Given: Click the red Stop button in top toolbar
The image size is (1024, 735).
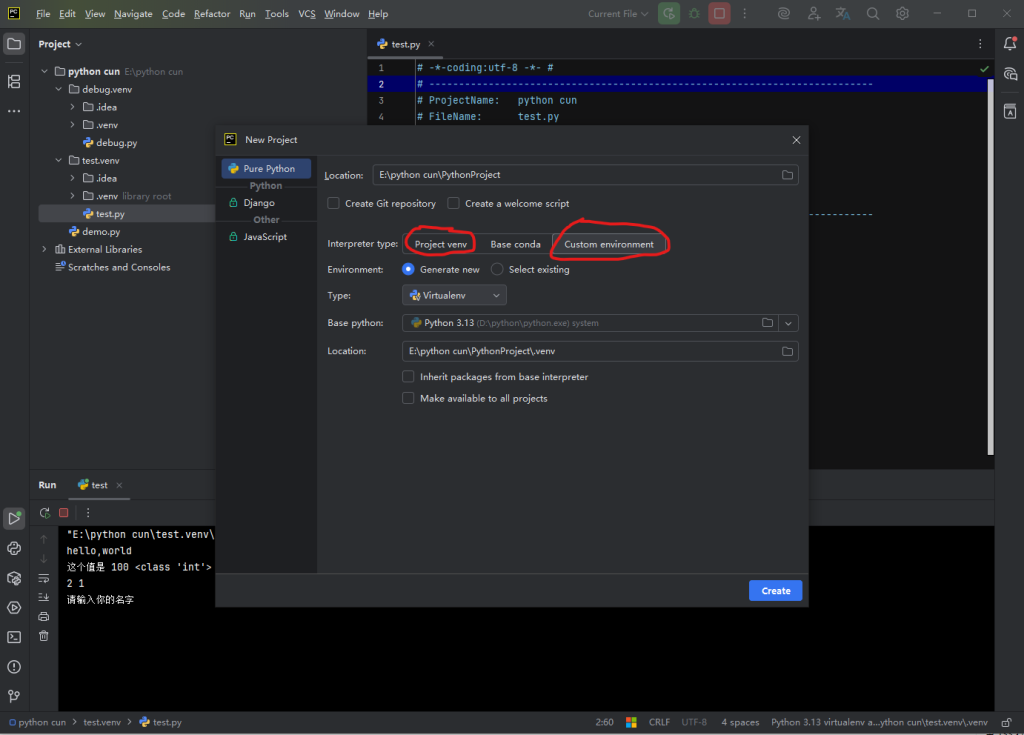Looking at the screenshot, I should 719,14.
